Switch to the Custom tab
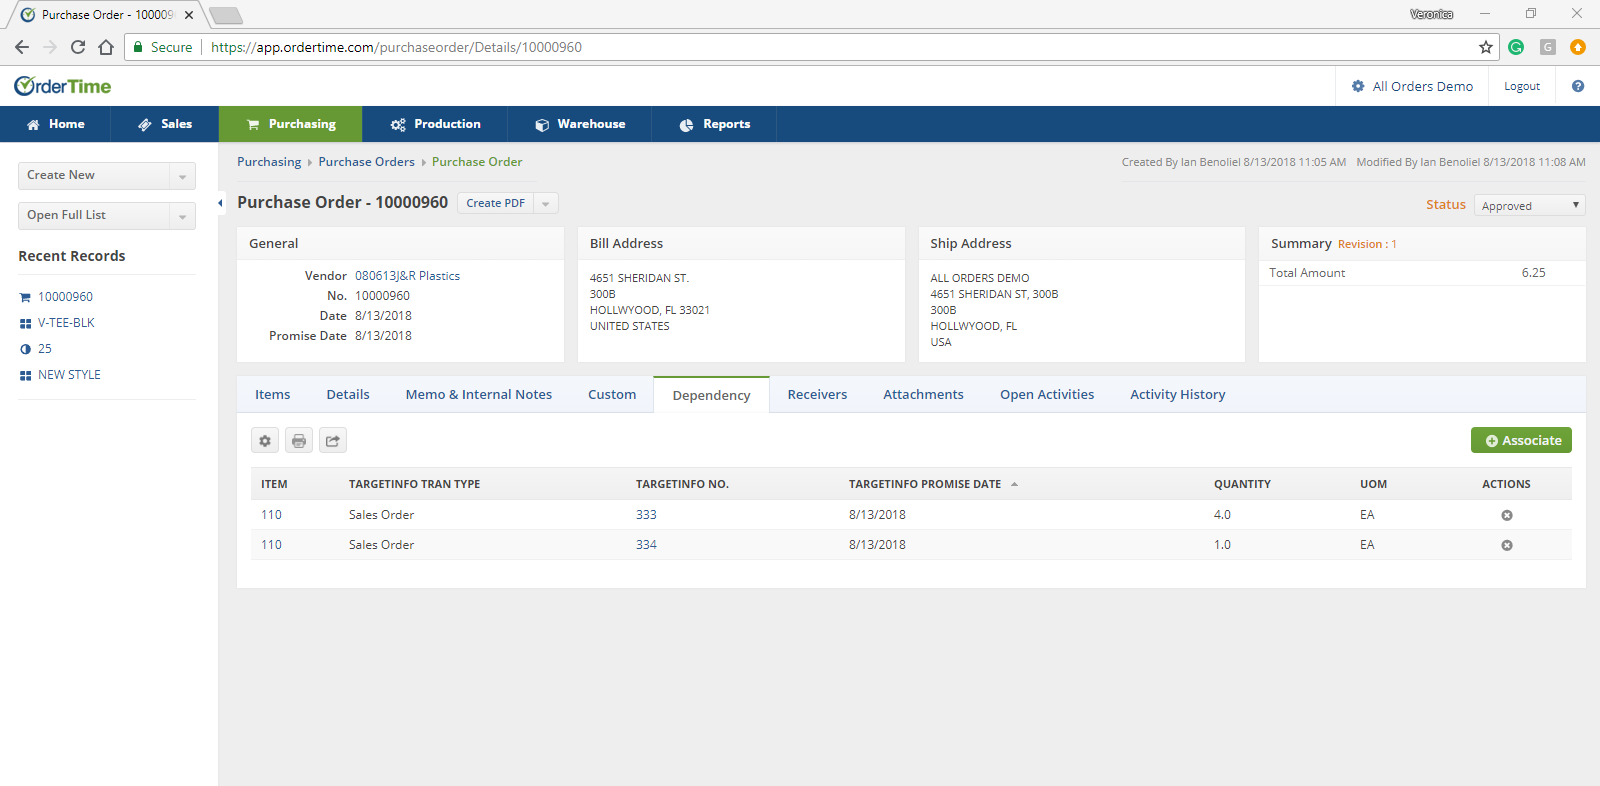The image size is (1600, 786). pyautogui.click(x=612, y=395)
